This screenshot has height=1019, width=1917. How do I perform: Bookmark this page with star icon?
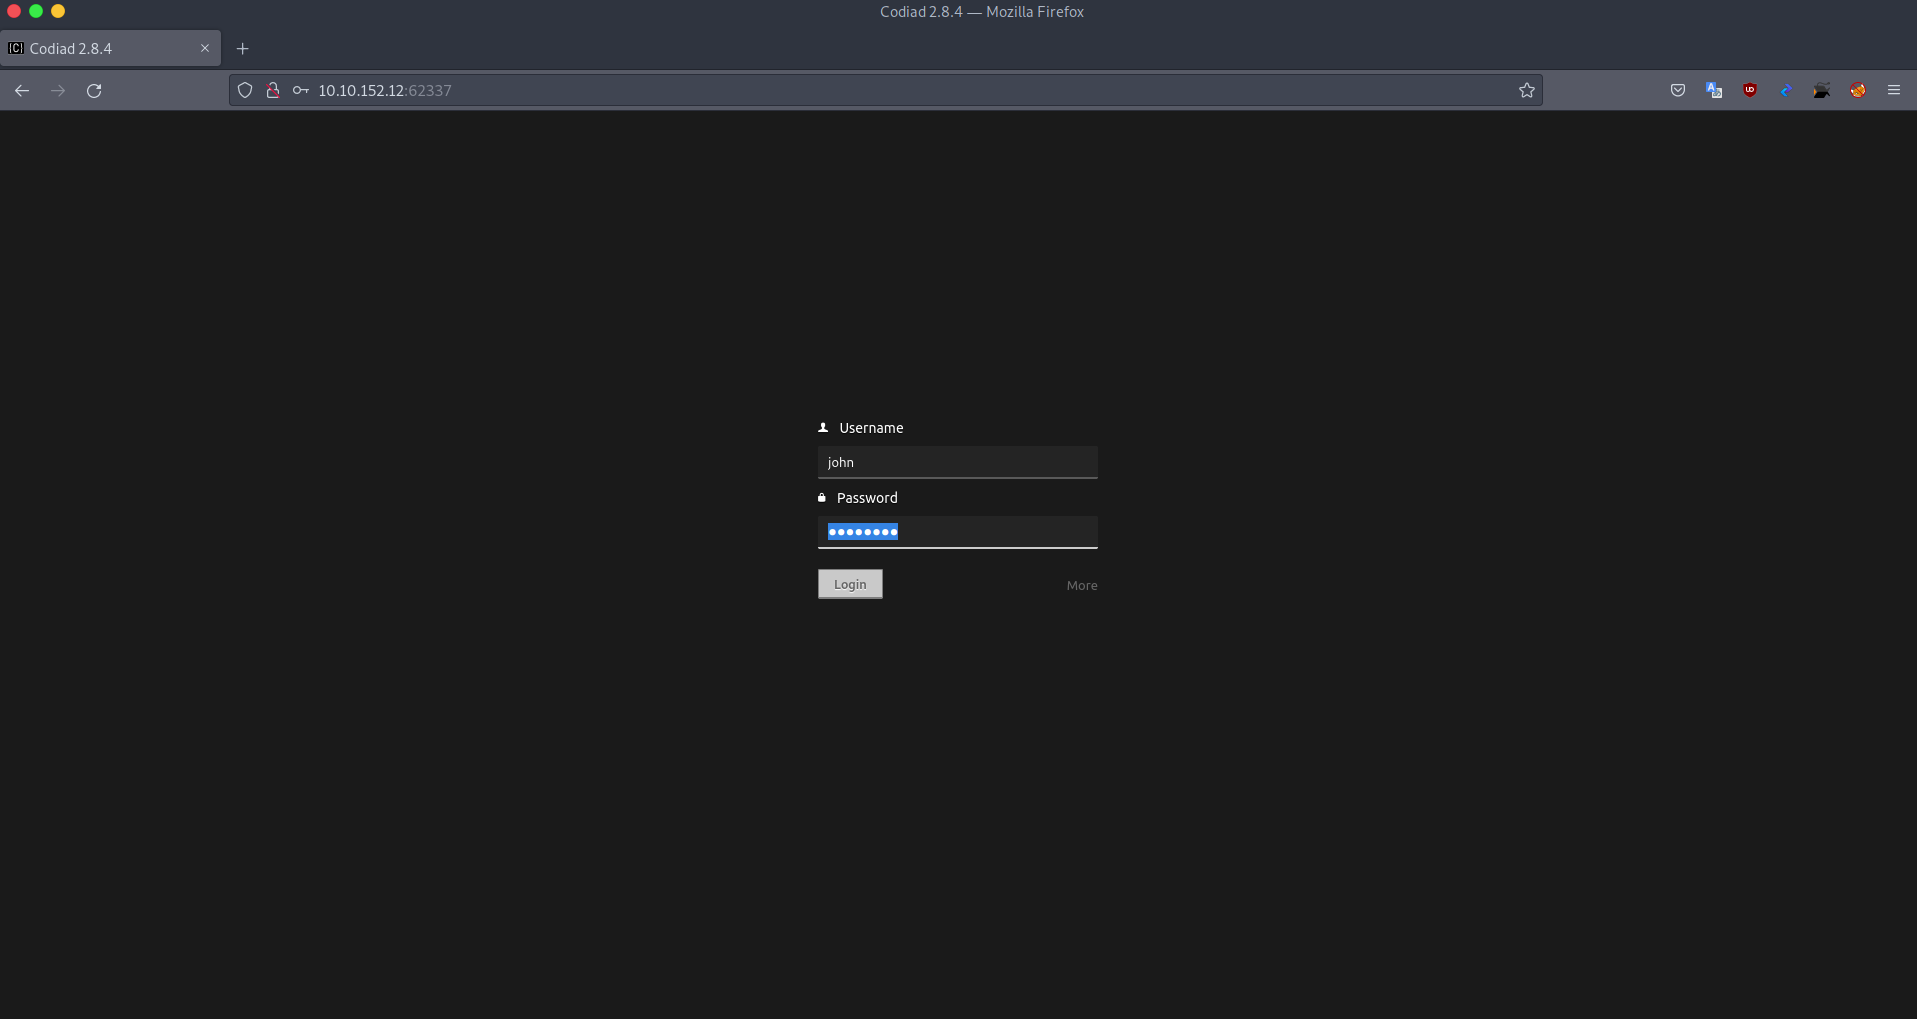coord(1526,91)
